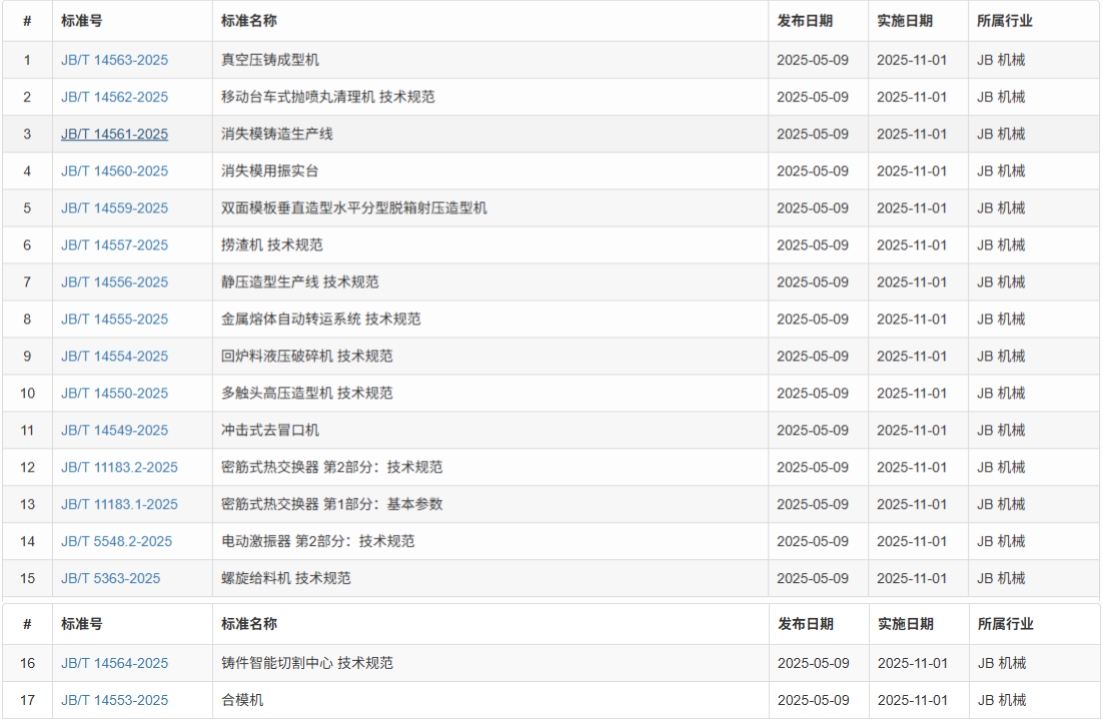The width and height of the screenshot is (1103, 719).
Task: Open the JB/T 14562-2025 standard link
Action: point(113,96)
